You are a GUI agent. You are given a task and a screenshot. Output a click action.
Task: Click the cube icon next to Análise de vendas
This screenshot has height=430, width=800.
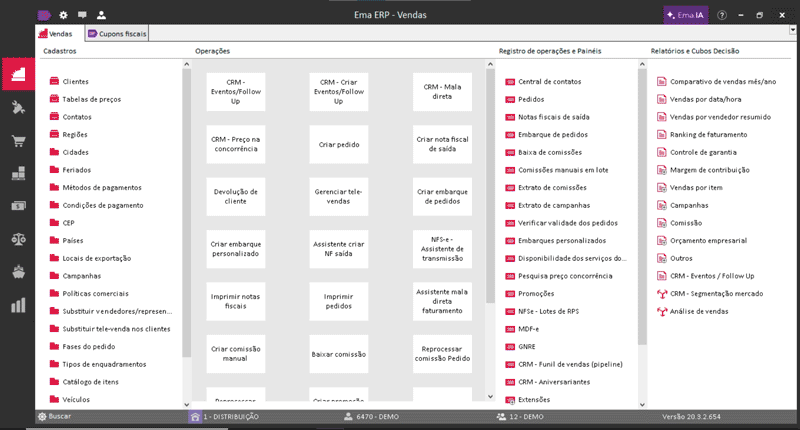(x=662, y=311)
